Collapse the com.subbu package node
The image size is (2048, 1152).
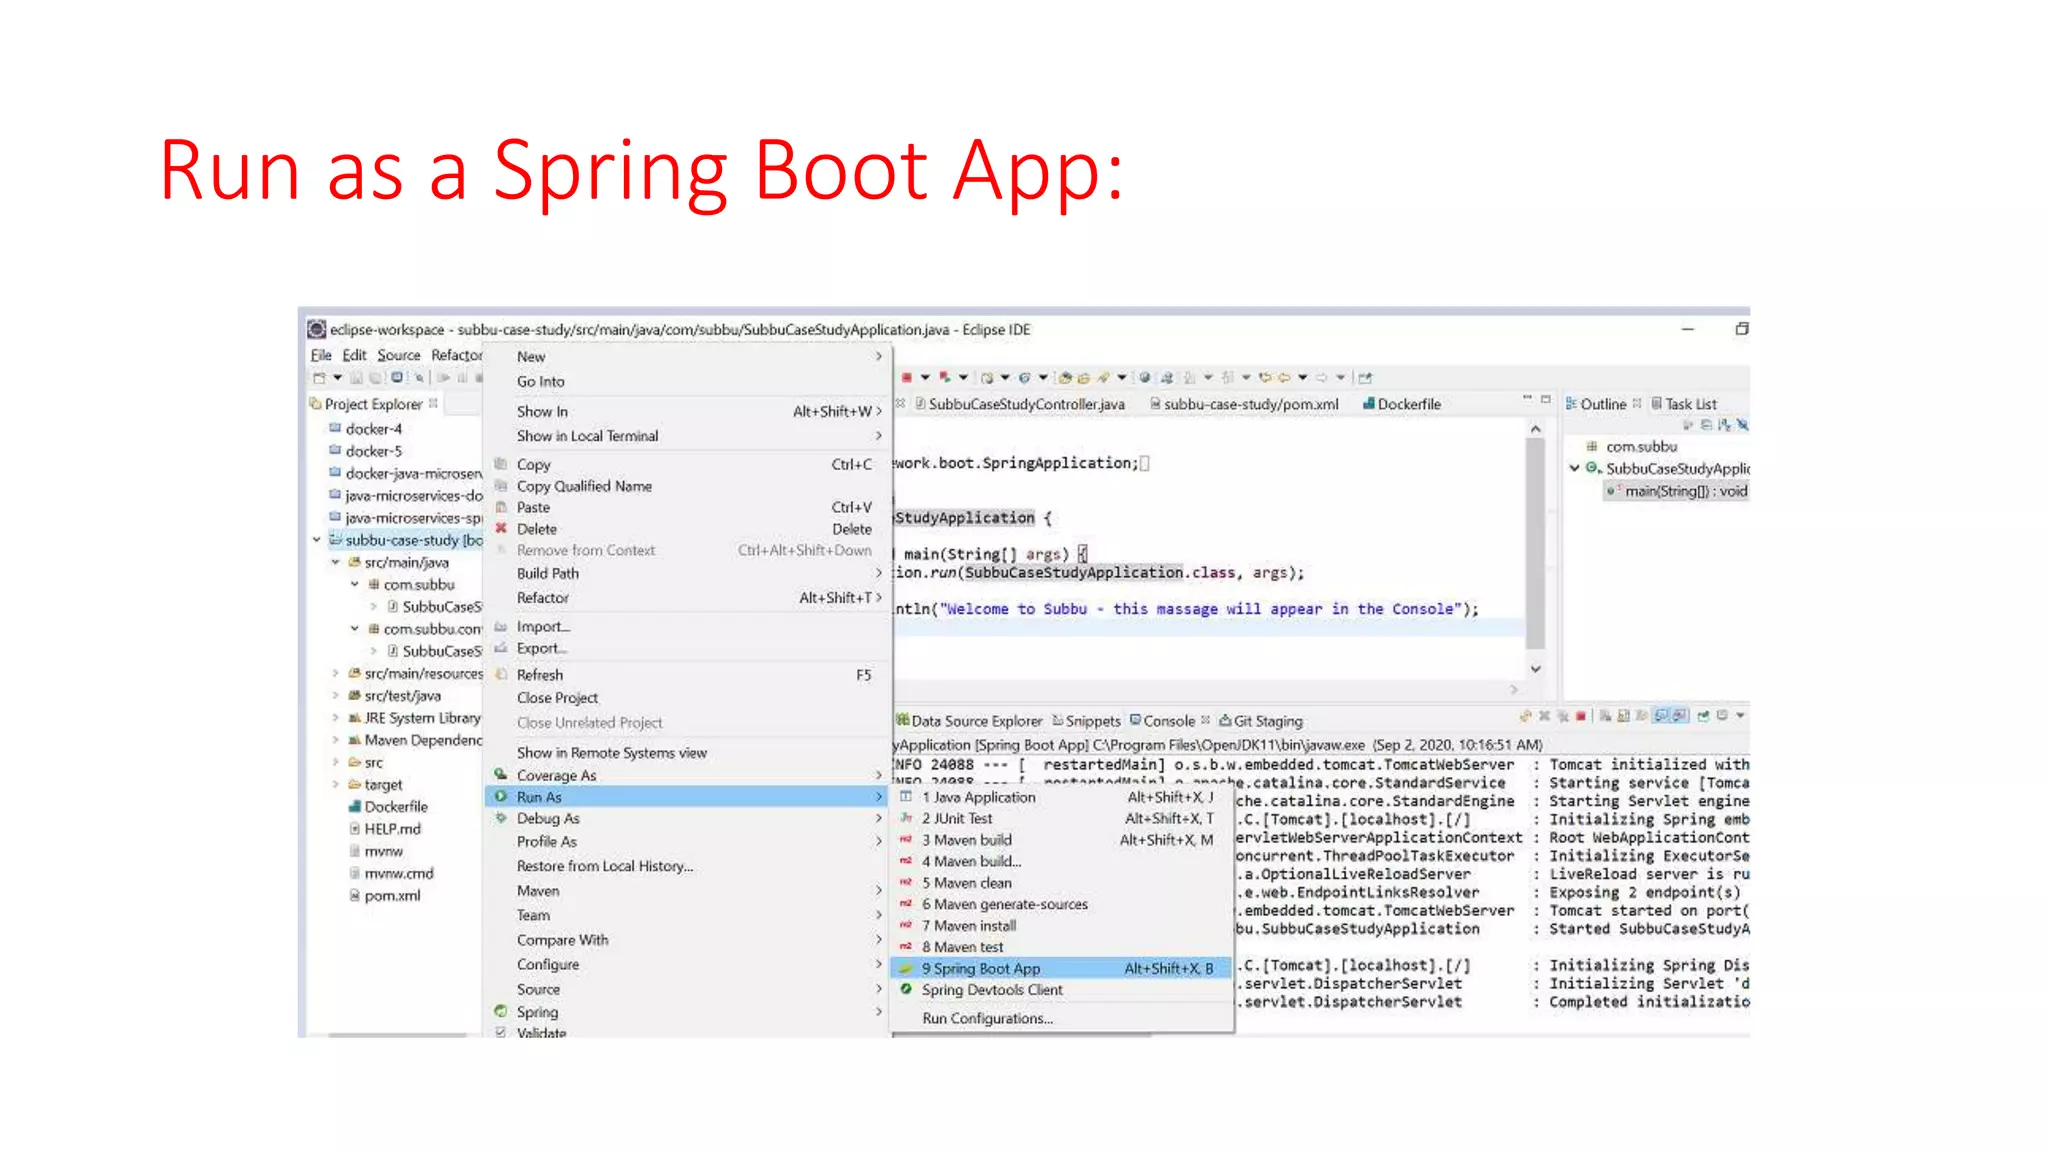point(355,584)
